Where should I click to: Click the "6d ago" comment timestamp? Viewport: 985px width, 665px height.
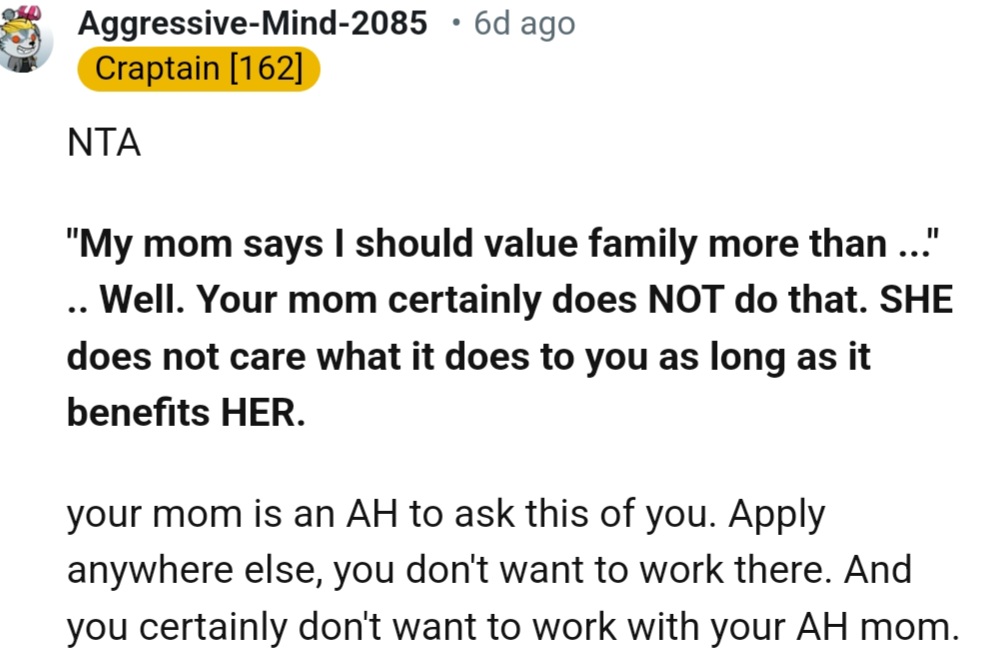(525, 24)
